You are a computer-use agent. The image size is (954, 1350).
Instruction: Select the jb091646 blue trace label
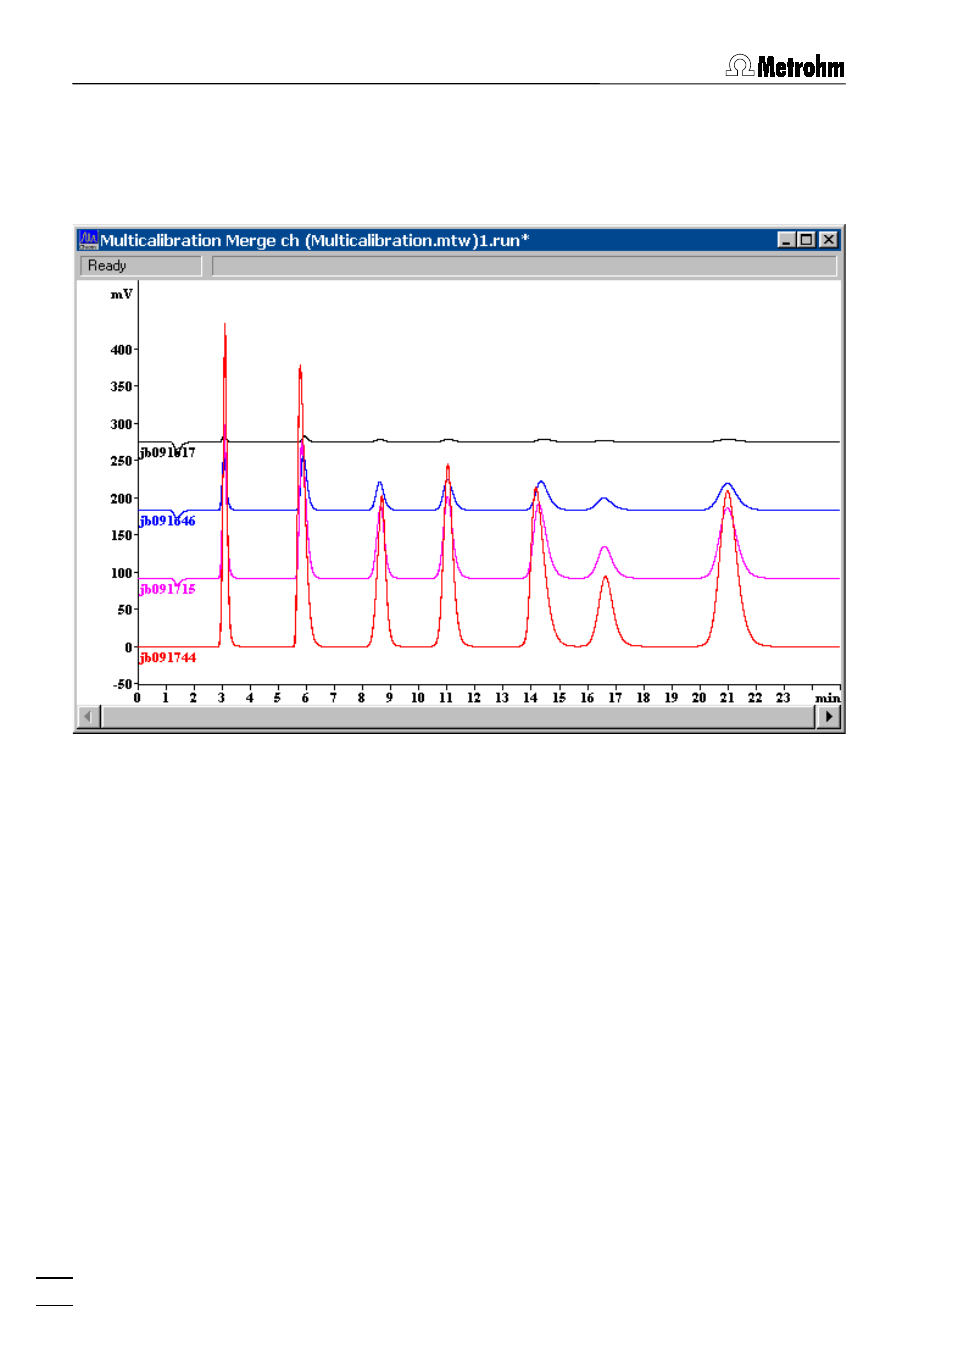click(x=167, y=521)
